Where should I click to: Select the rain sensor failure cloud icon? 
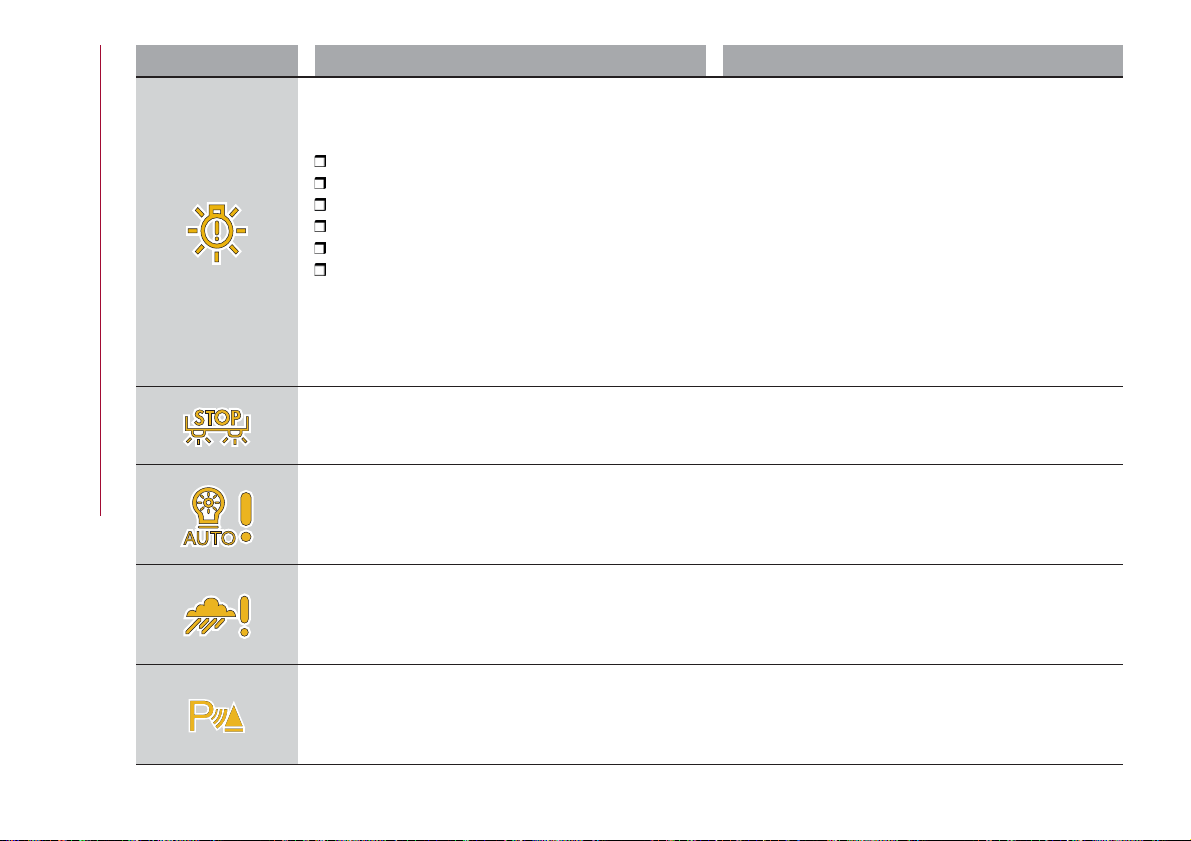tap(217, 616)
